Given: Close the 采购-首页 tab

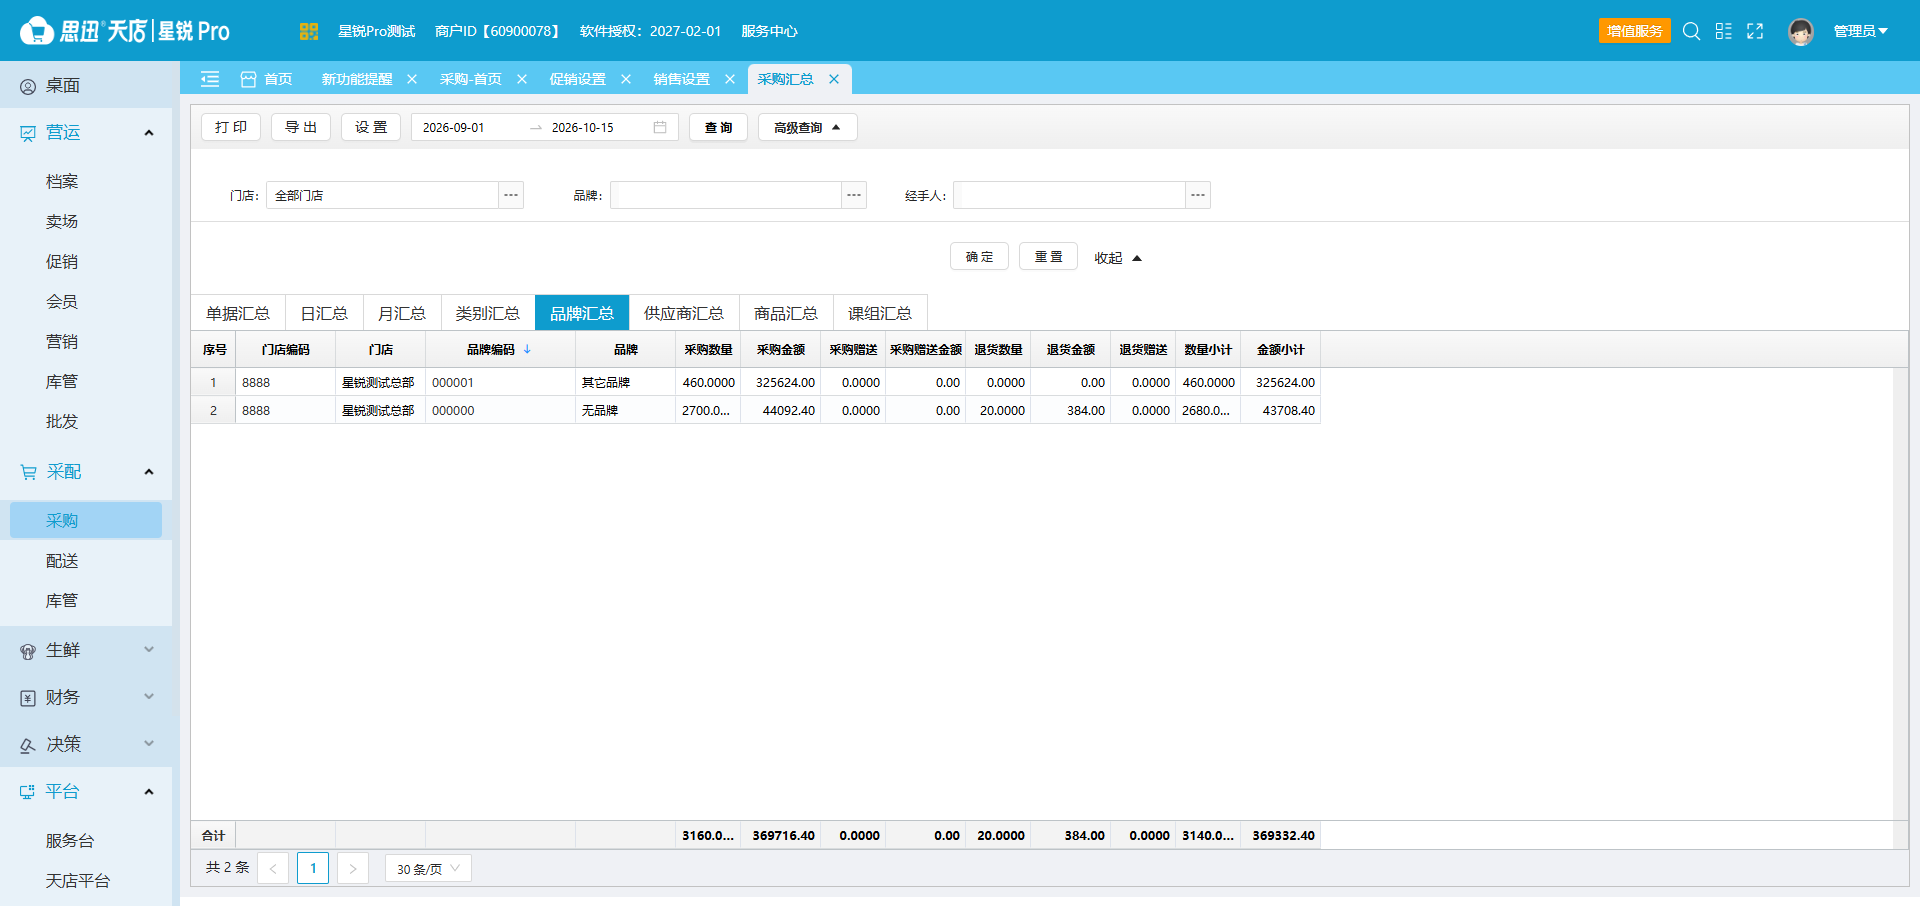Looking at the screenshot, I should click(522, 79).
